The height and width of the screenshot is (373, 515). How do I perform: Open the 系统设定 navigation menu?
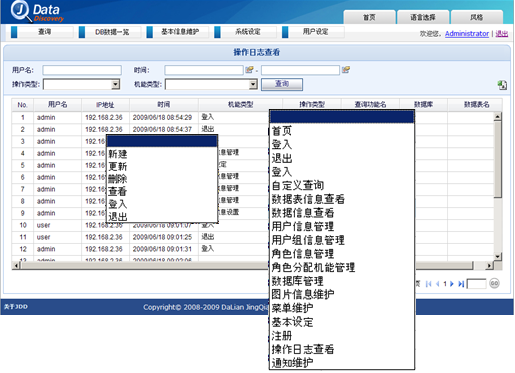[246, 32]
